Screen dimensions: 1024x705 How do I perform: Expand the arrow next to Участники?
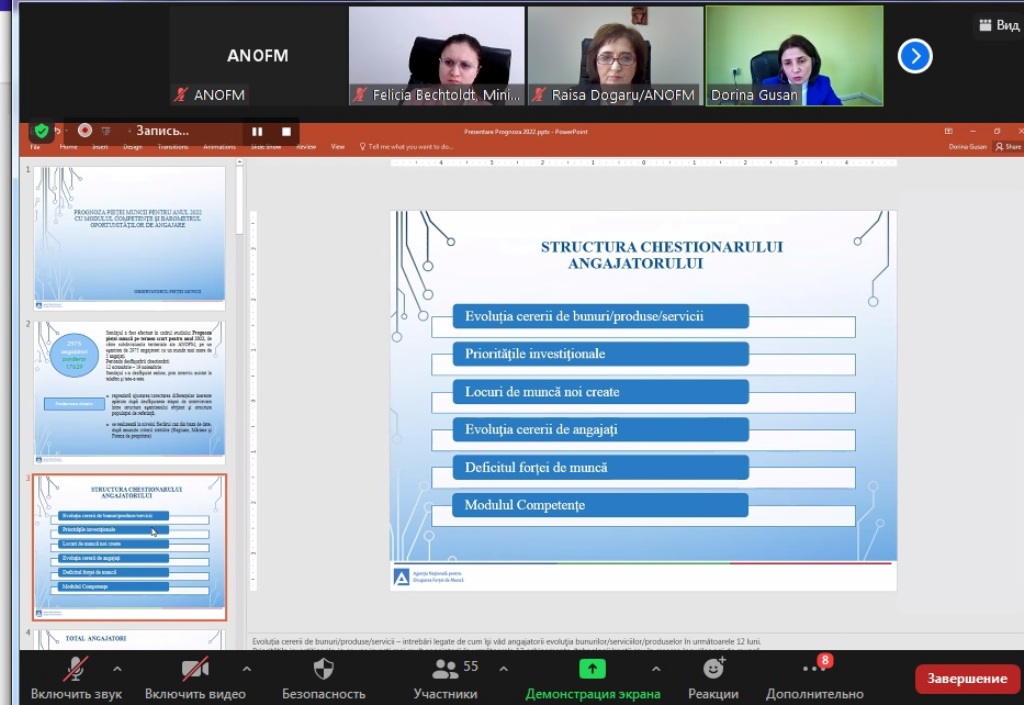point(503,668)
